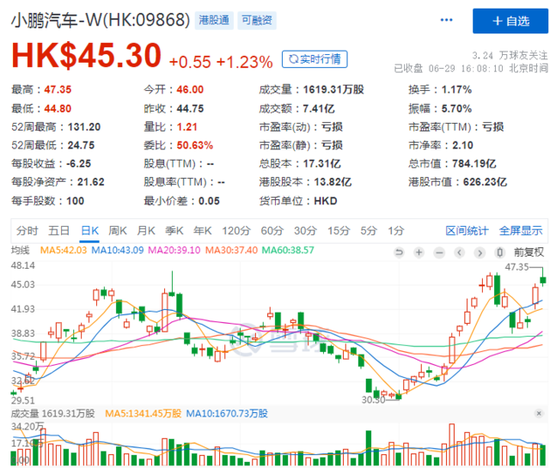
Task: Switch to the 月K tab
Action: pos(146,230)
